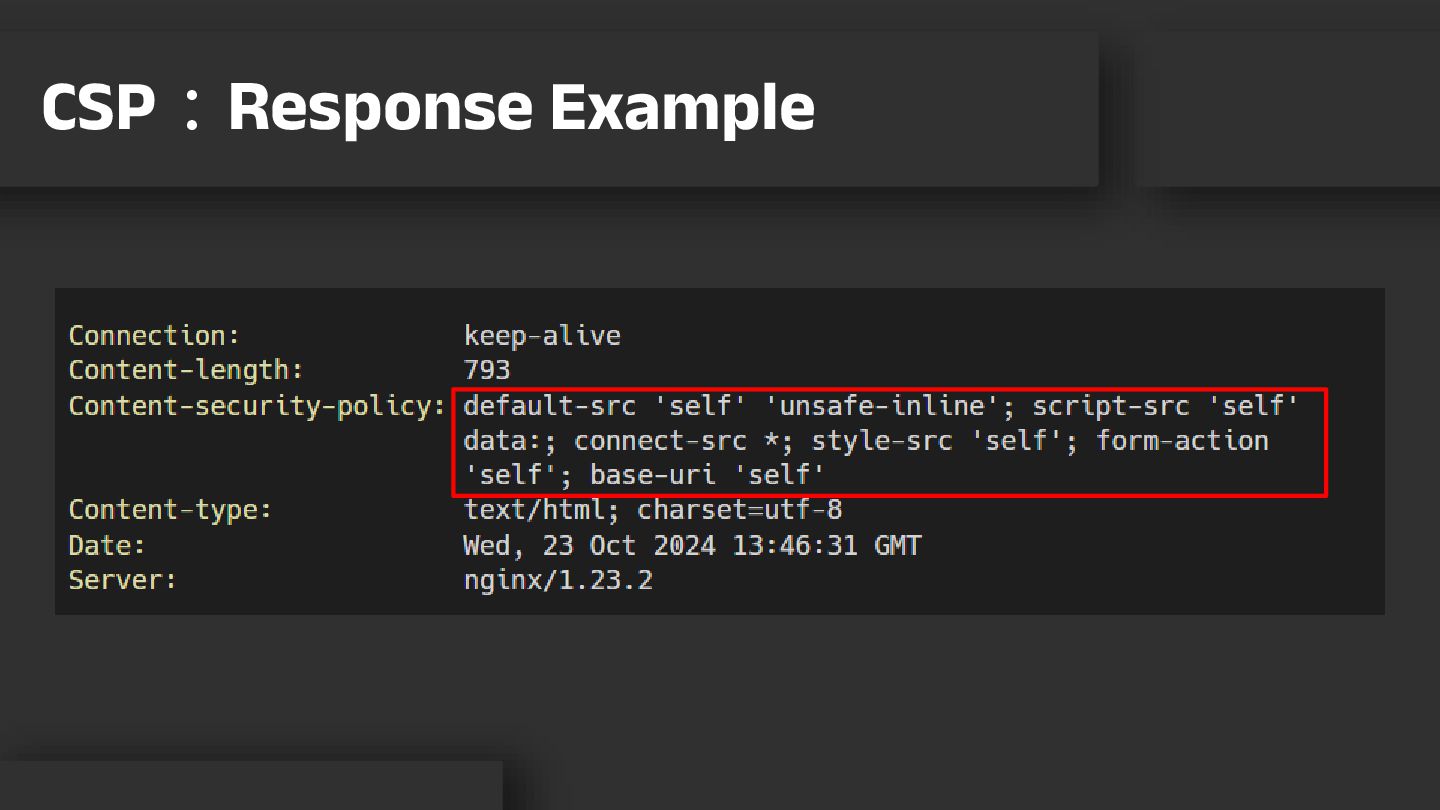Click the "connect-src" directive text
Screen dimensions: 1440x810
pos(661,441)
